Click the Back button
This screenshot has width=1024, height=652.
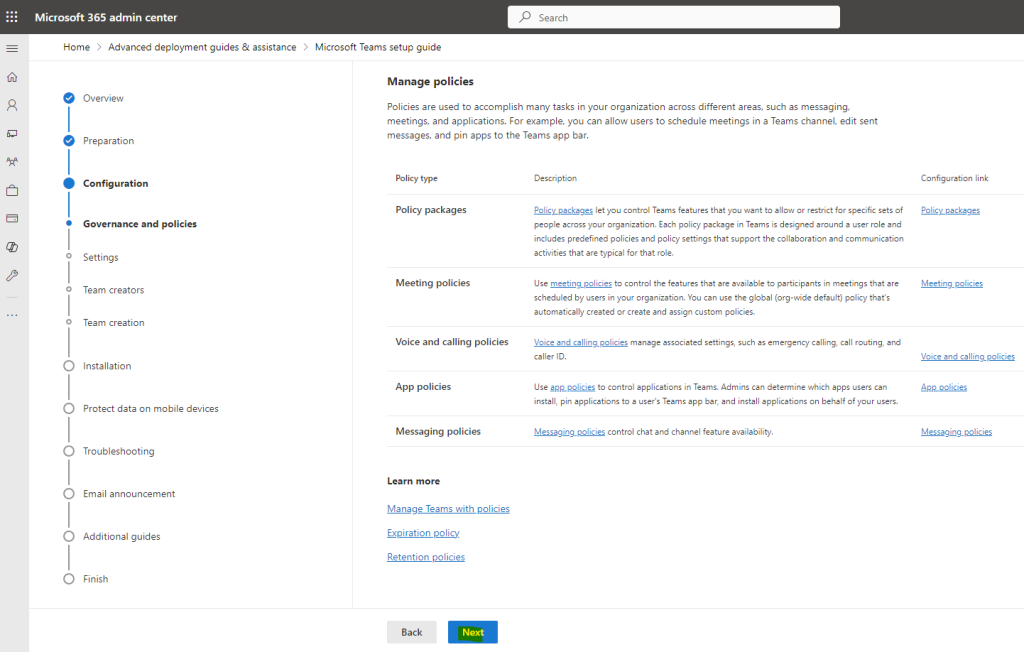point(411,632)
